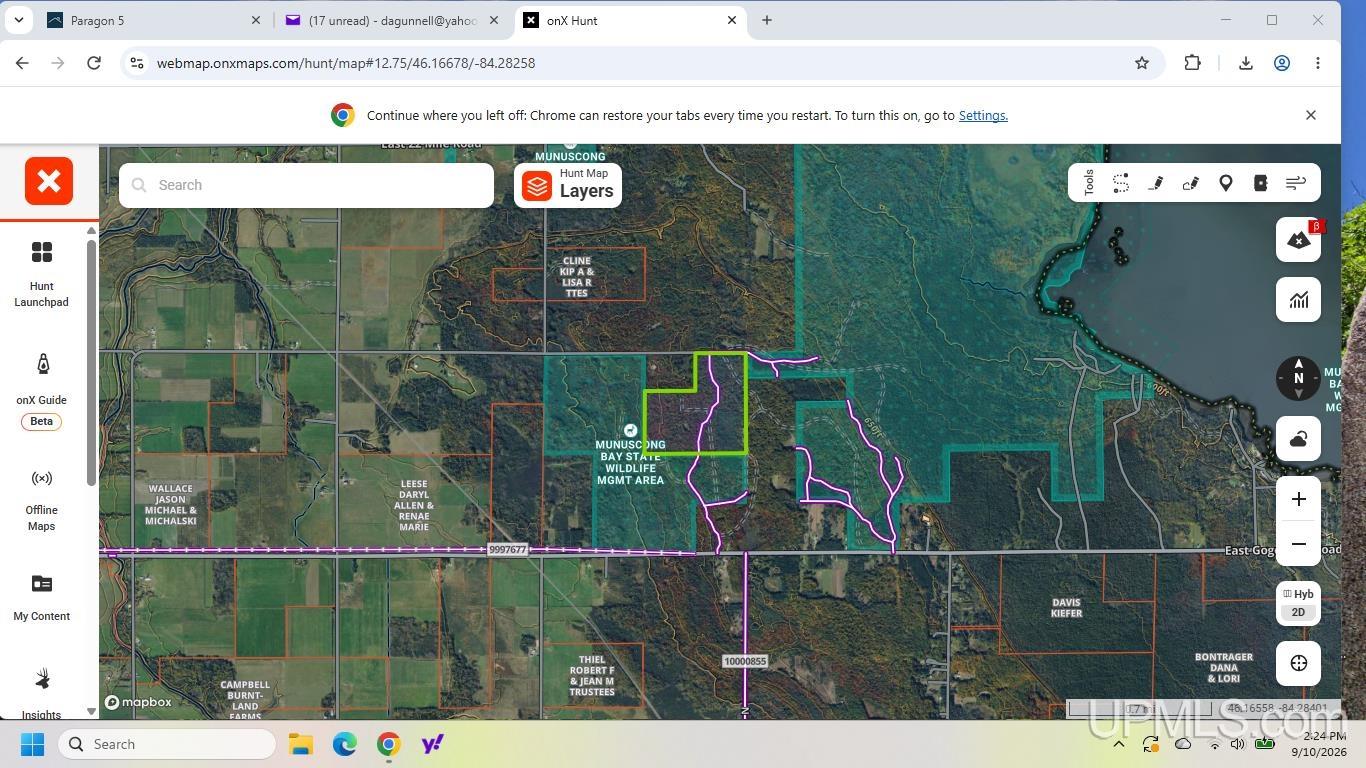Open Offline Maps in sidebar

click(x=41, y=500)
